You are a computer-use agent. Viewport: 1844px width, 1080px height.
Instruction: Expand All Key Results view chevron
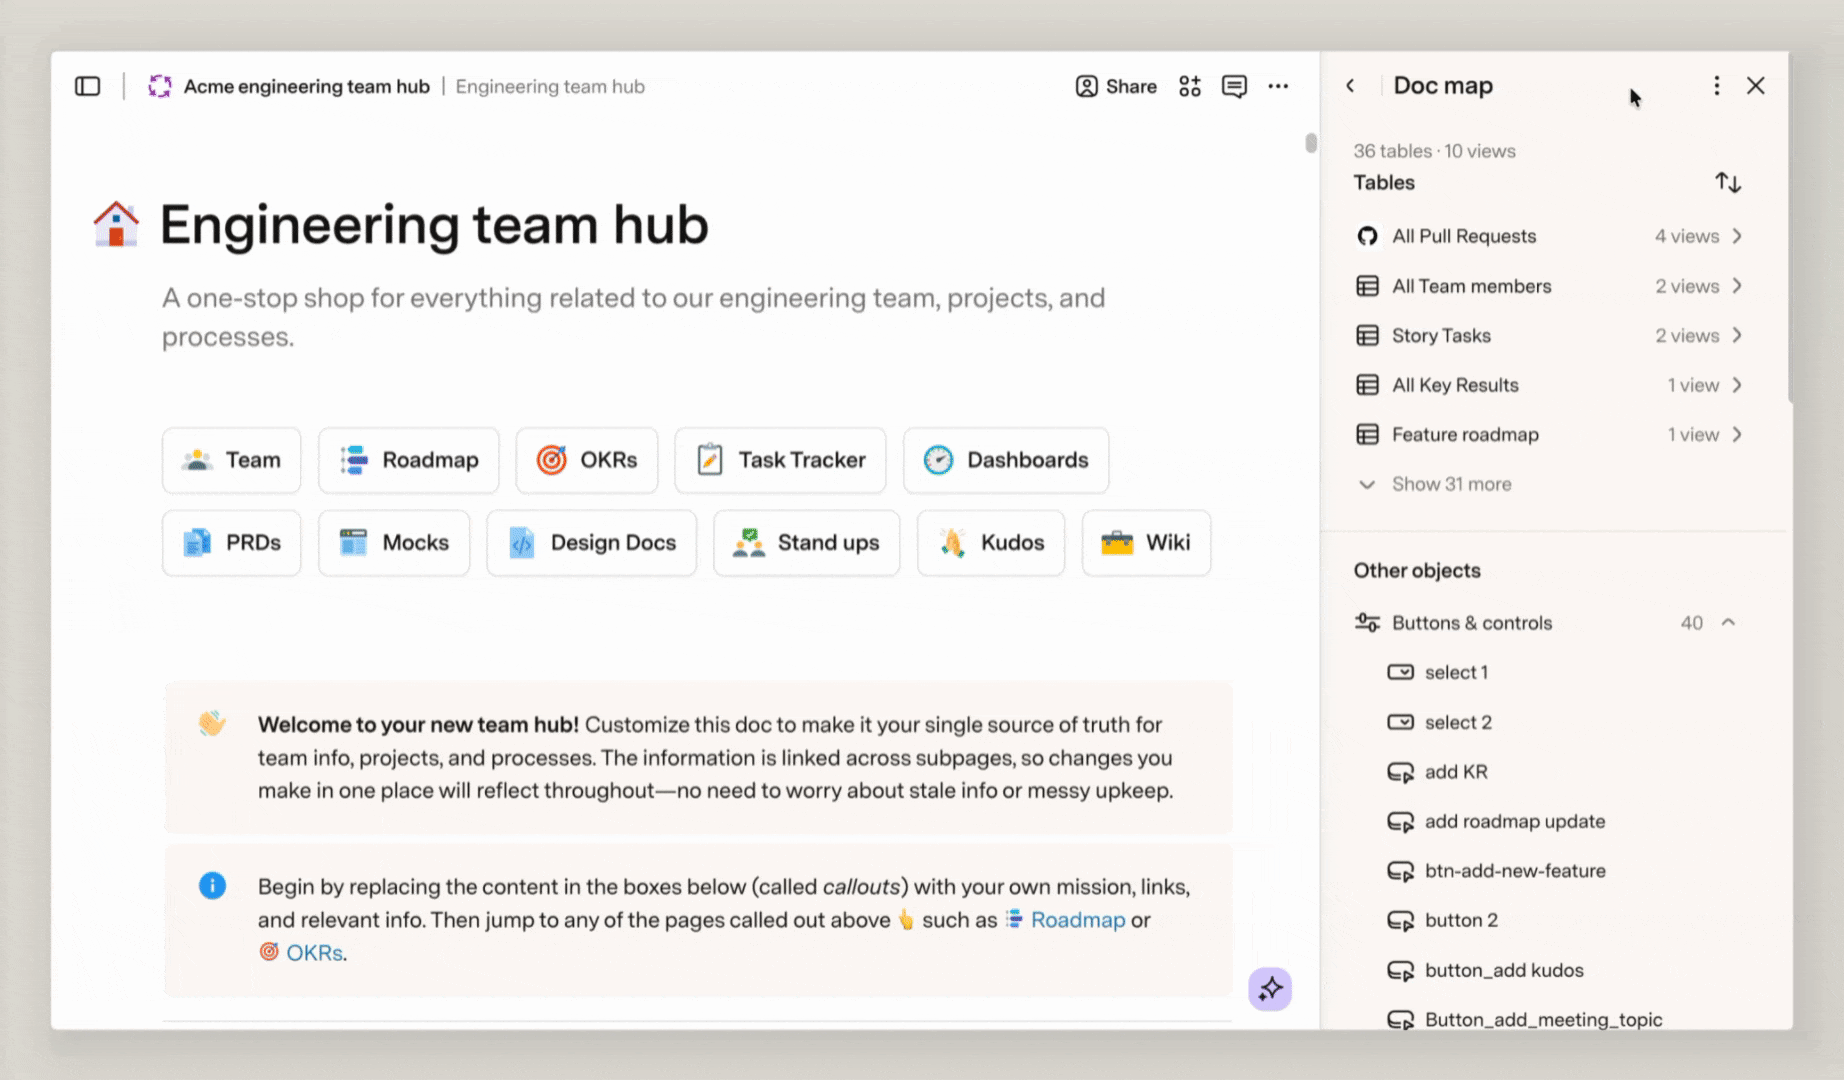point(1737,385)
